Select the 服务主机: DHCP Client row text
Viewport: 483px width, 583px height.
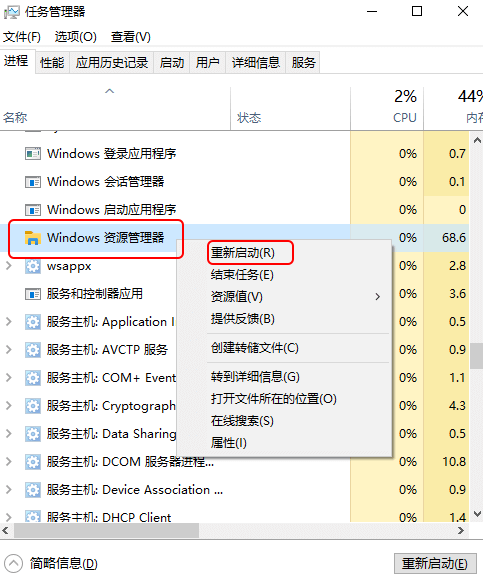pos(109,517)
